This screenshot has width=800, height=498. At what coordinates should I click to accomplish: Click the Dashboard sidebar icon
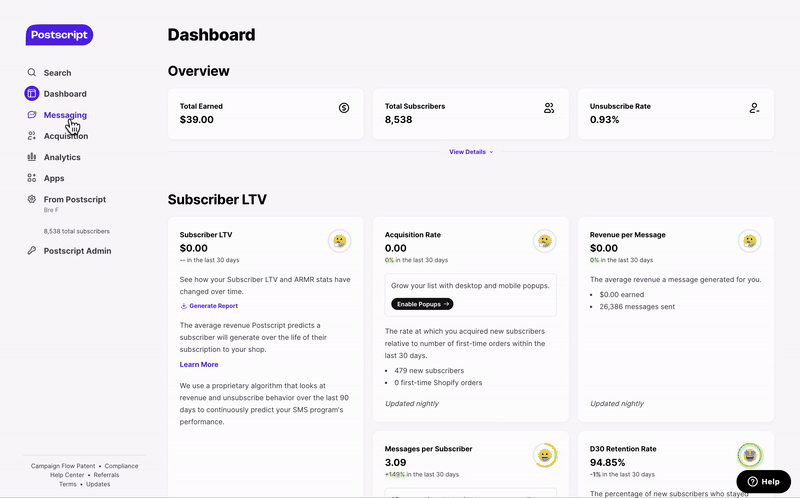point(32,94)
